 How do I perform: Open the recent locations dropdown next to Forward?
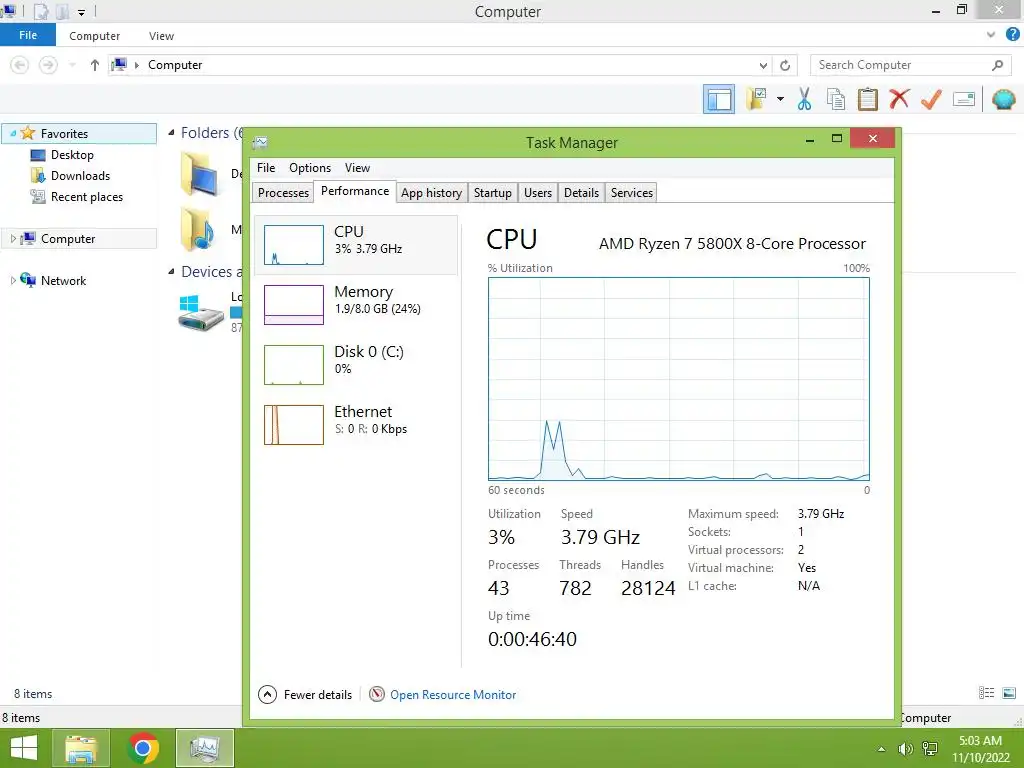tap(72, 65)
